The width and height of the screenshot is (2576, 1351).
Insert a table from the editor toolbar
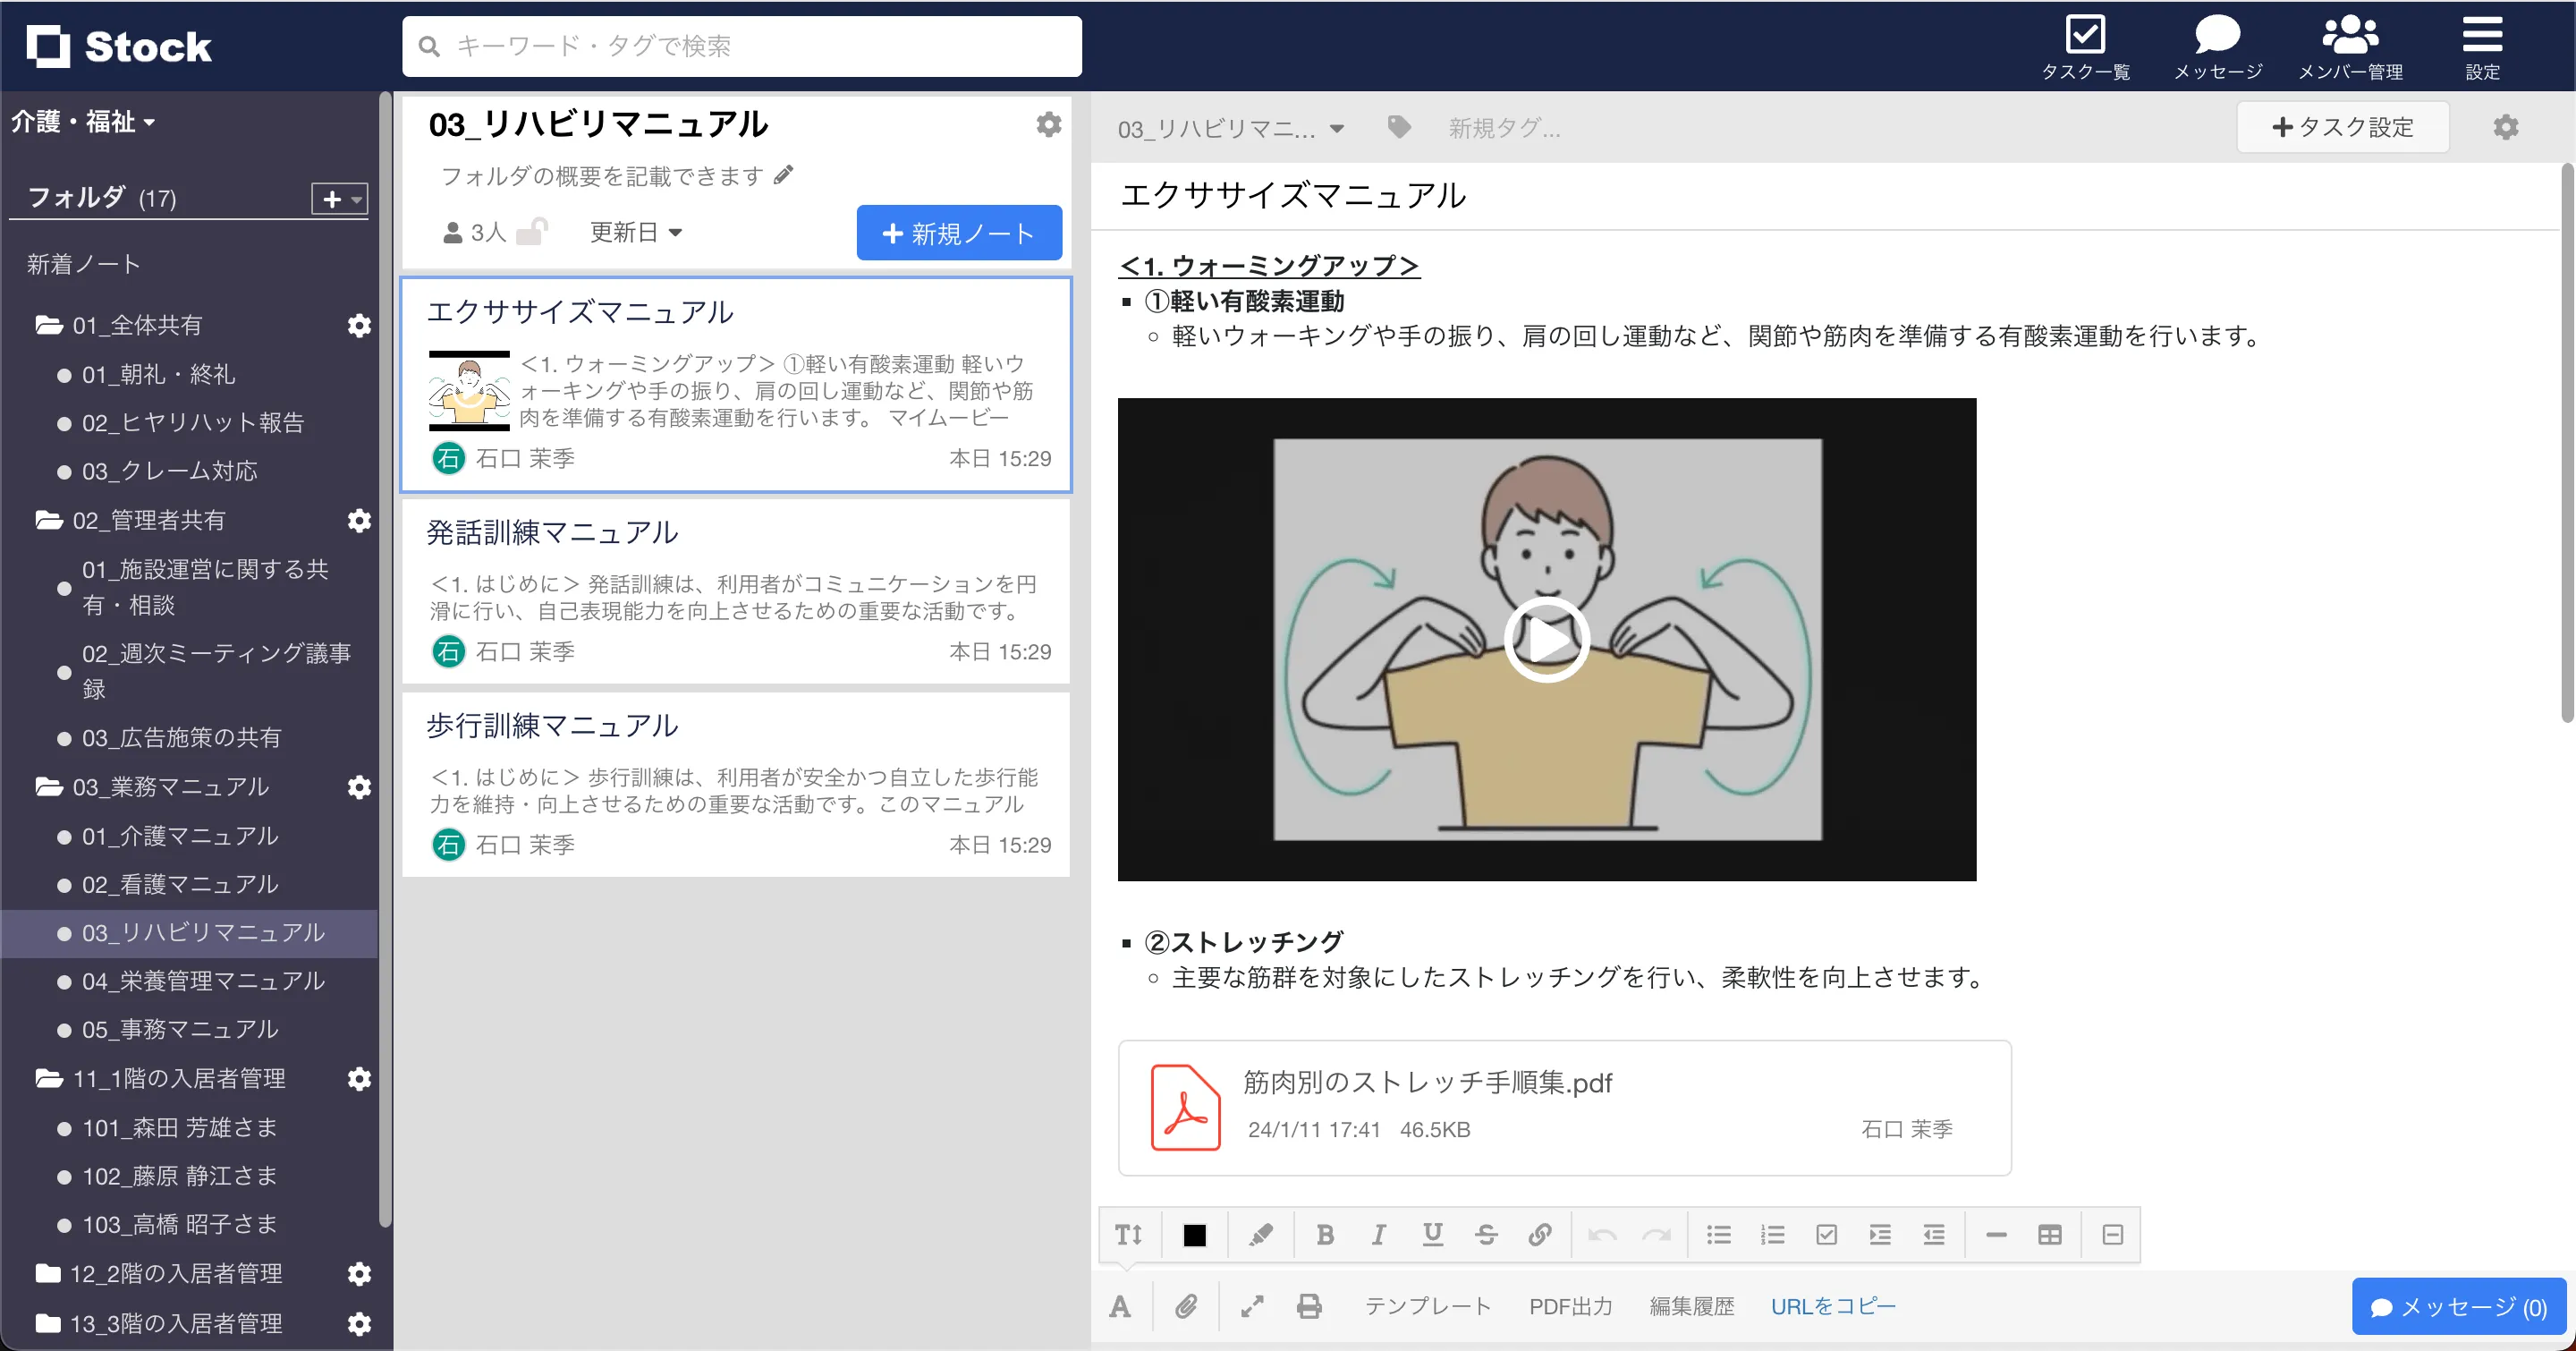[2050, 1235]
